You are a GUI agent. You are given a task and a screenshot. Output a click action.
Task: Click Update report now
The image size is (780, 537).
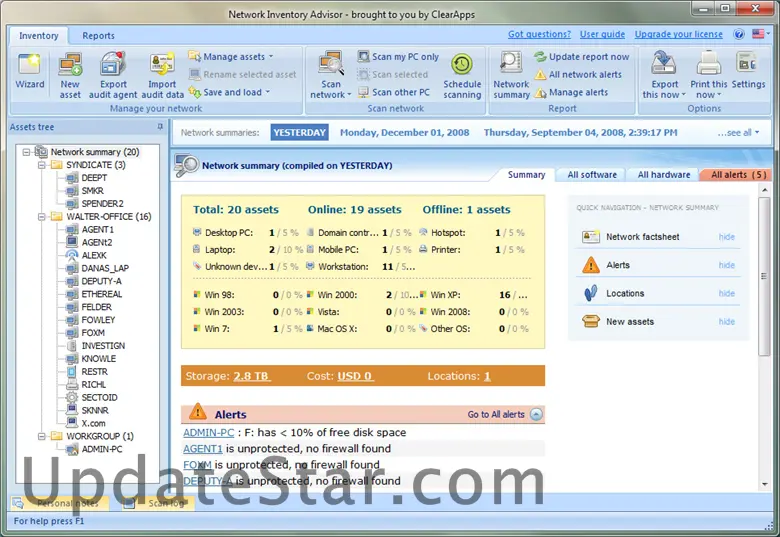point(582,57)
